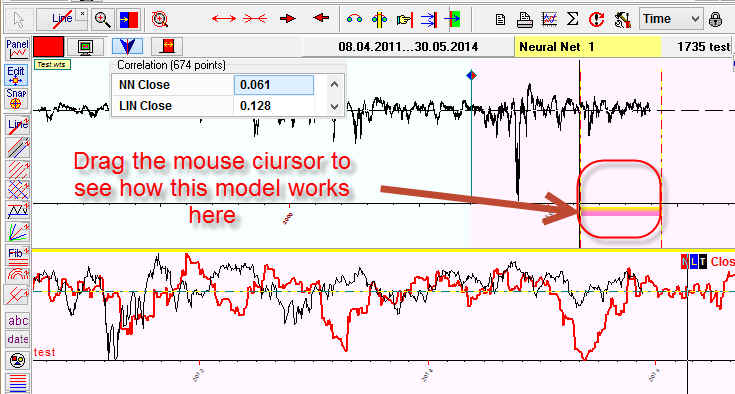Click the solid red color button

coord(48,47)
